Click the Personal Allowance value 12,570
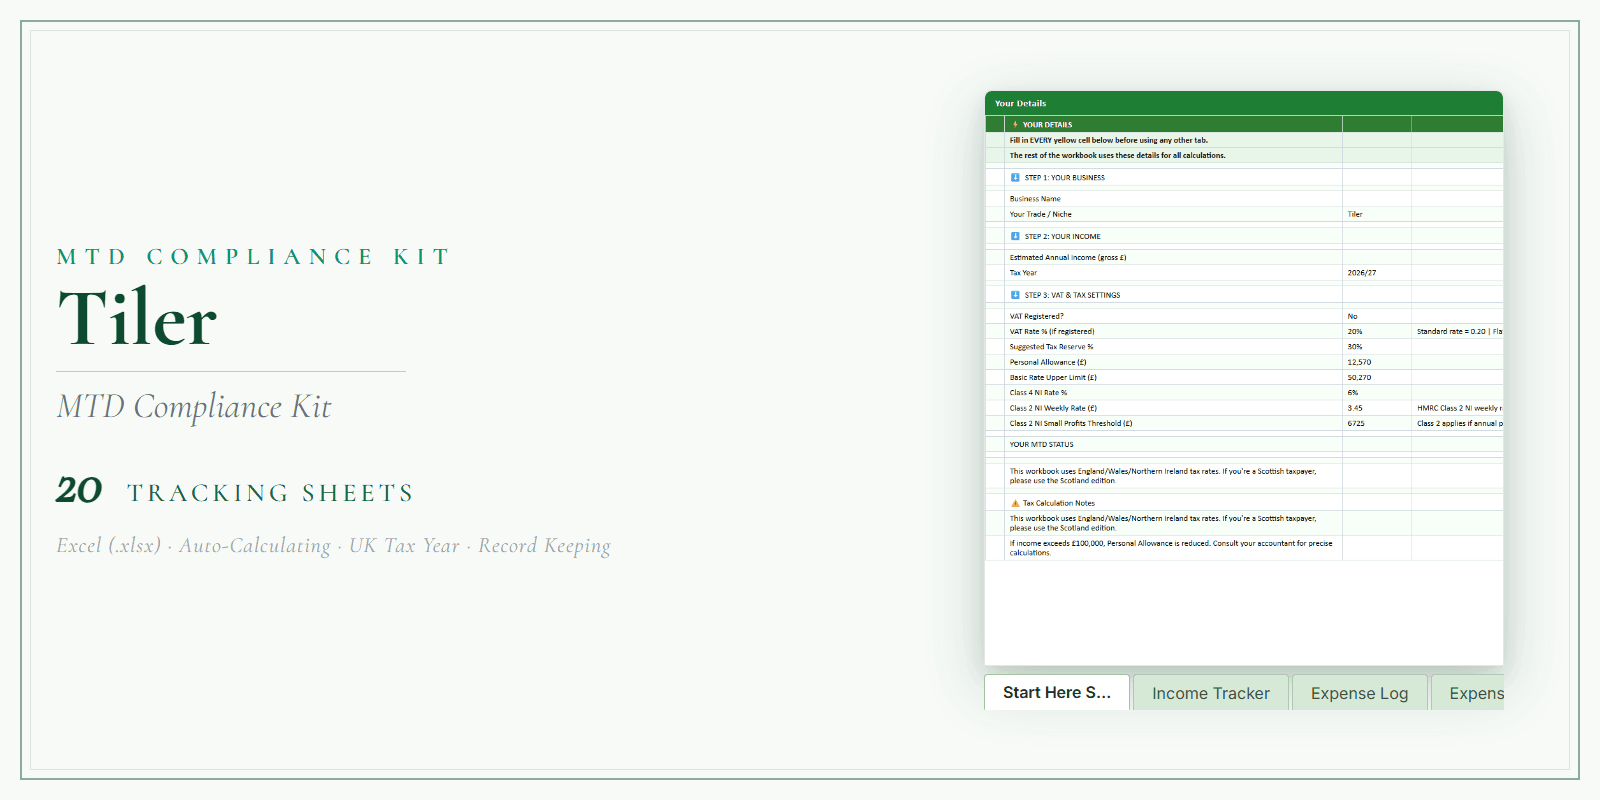This screenshot has width=1600, height=800. pos(1376,362)
